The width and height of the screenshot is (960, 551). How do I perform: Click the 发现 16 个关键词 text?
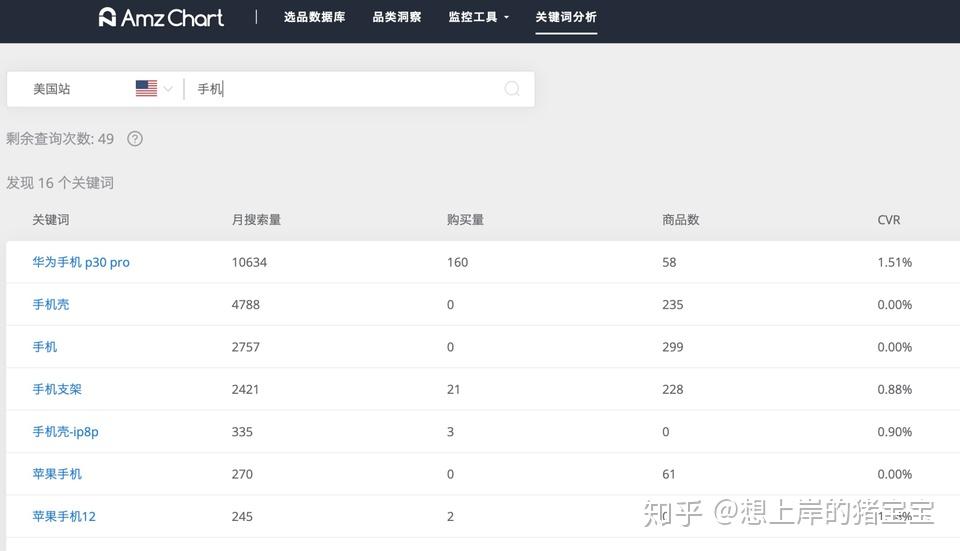point(60,182)
